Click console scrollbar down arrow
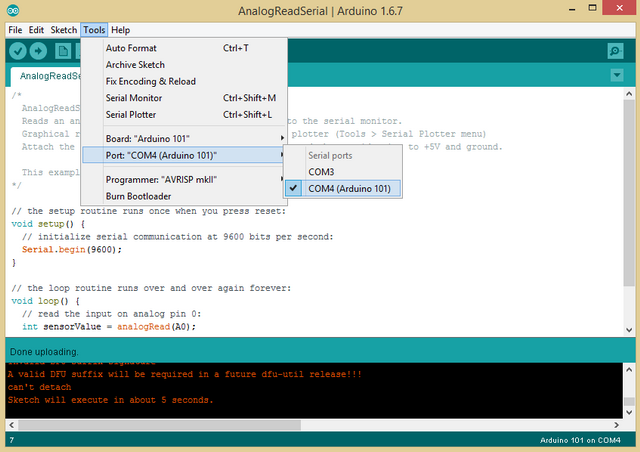Viewport: 640px width, 452px height. (x=629, y=412)
